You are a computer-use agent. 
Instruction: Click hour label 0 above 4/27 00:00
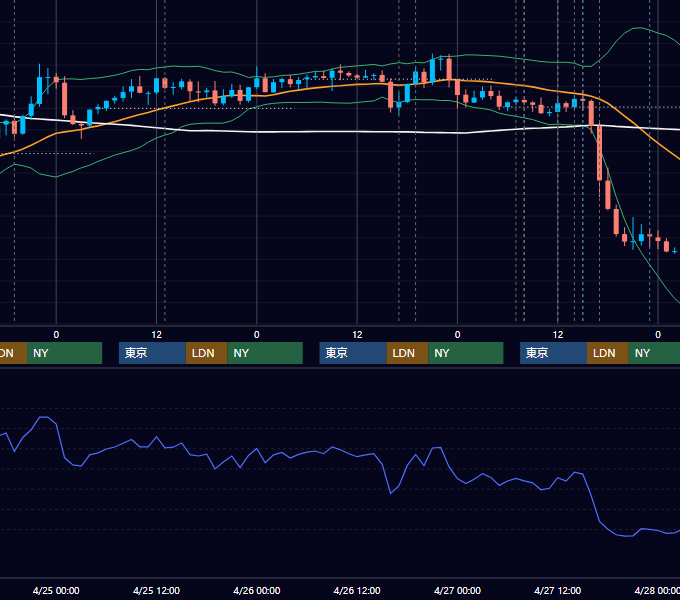point(457,335)
